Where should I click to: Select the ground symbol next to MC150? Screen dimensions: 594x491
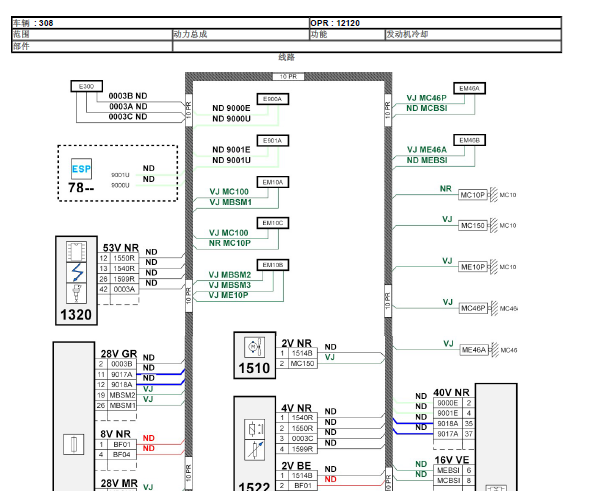point(493,225)
